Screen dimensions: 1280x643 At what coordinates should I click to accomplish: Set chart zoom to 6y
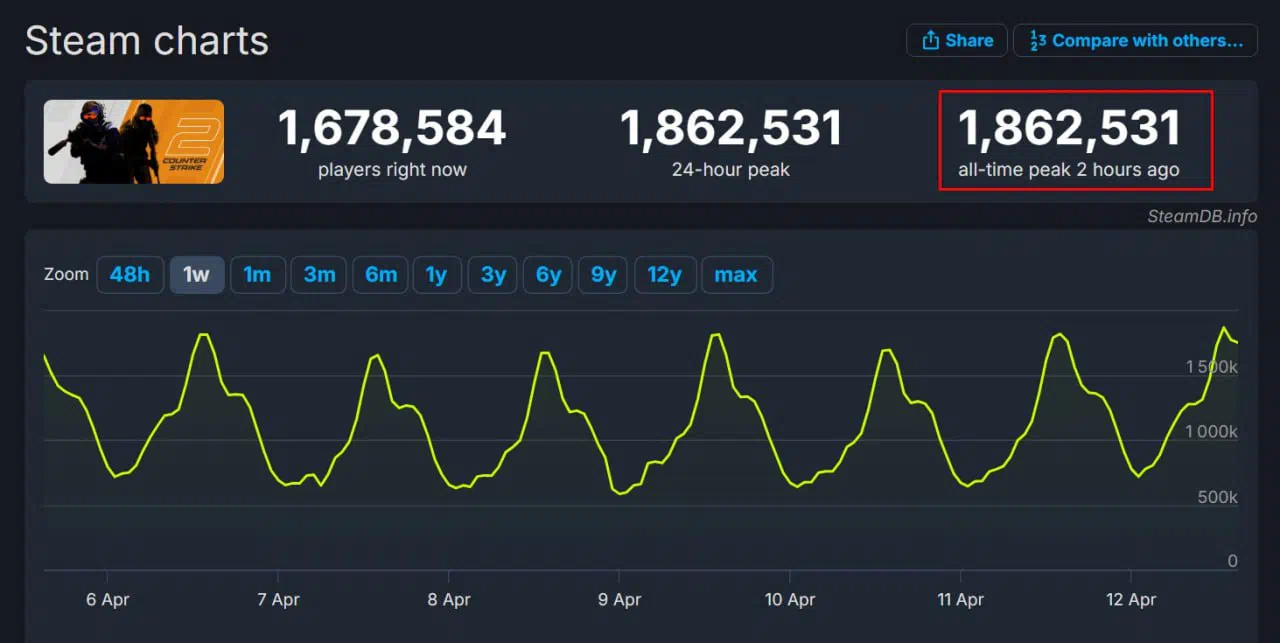548,275
